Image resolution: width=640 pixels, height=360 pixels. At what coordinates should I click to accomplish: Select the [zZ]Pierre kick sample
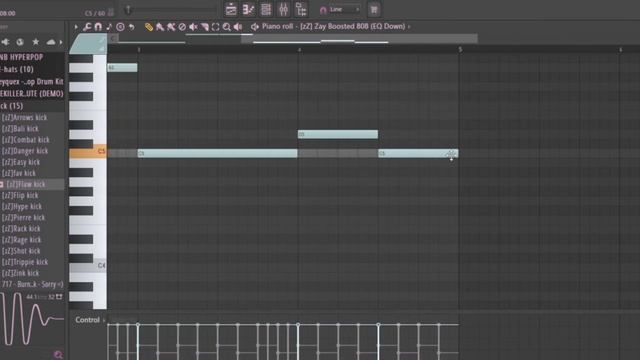[23, 218]
